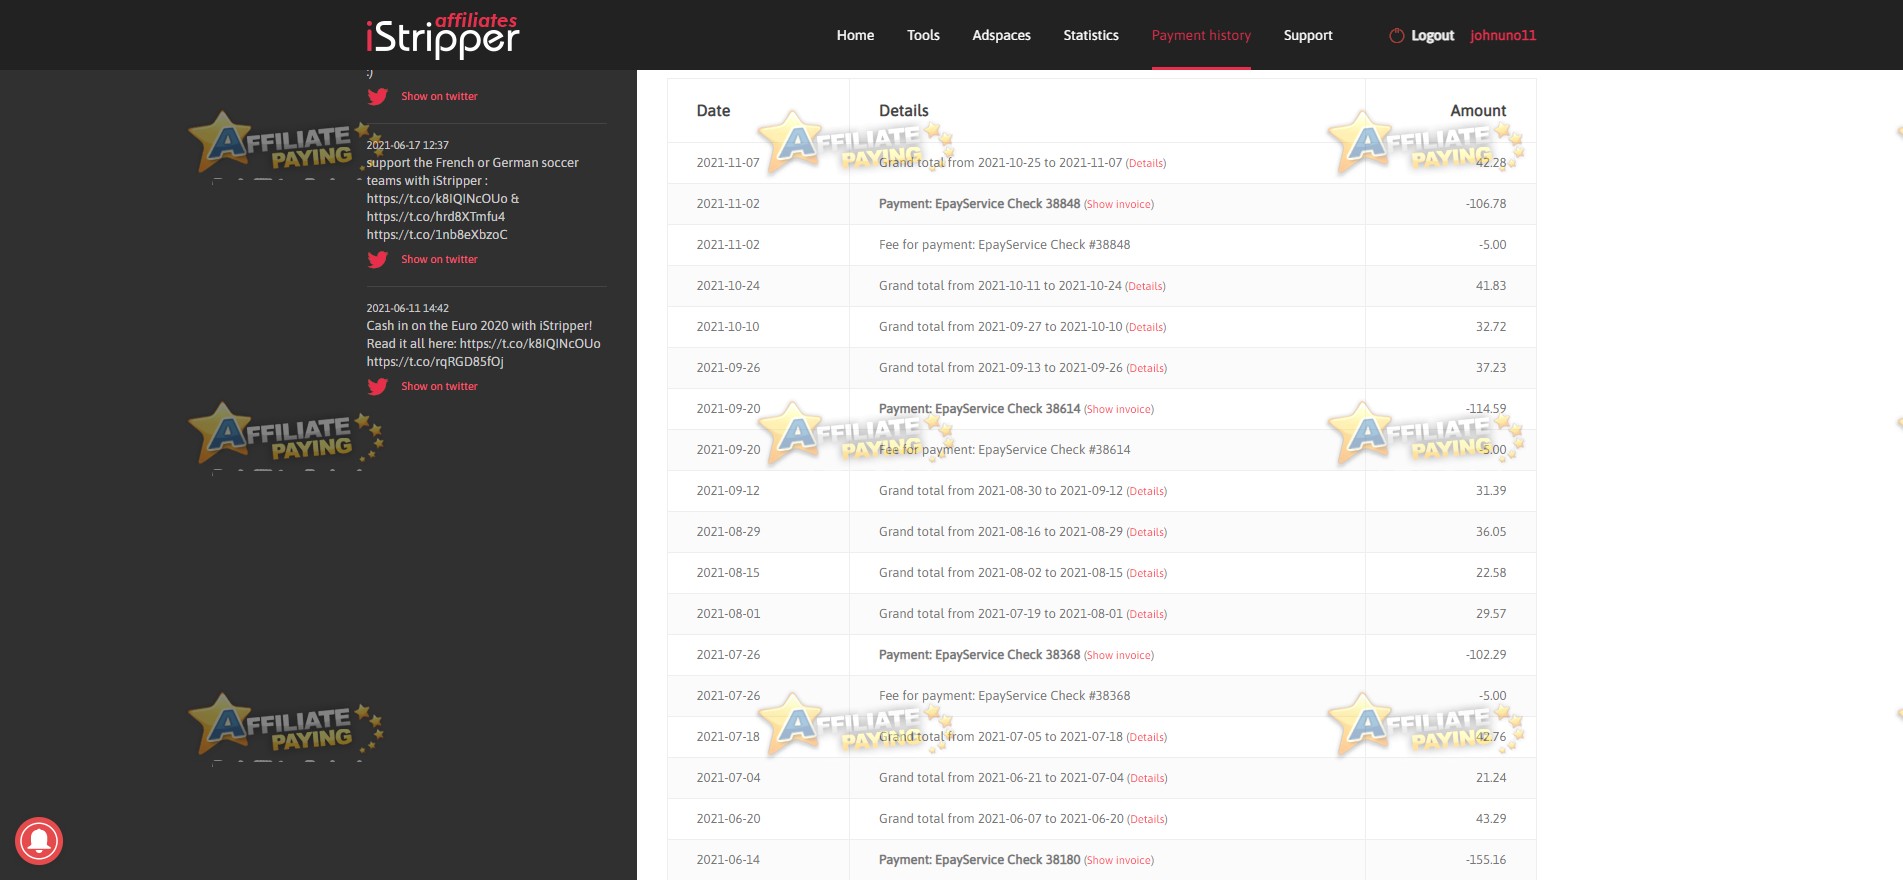Click the tweet timestamp 2021-06-11 14:42

[x=407, y=308]
